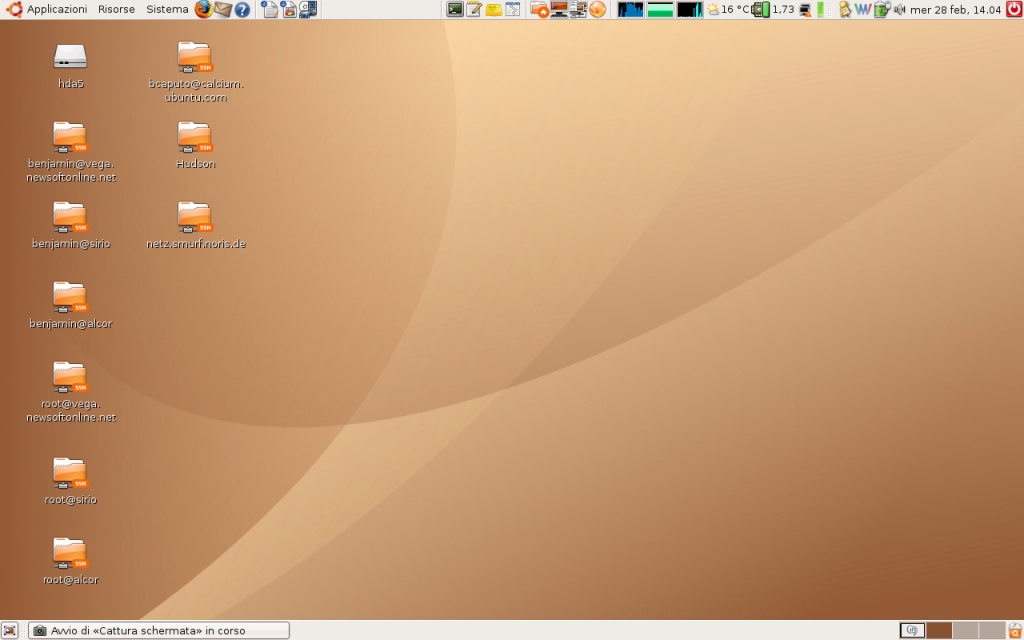Image resolution: width=1024 pixels, height=640 pixels.
Task: Open the computer monitor launcher in panel
Action: pyautogui.click(x=559, y=9)
